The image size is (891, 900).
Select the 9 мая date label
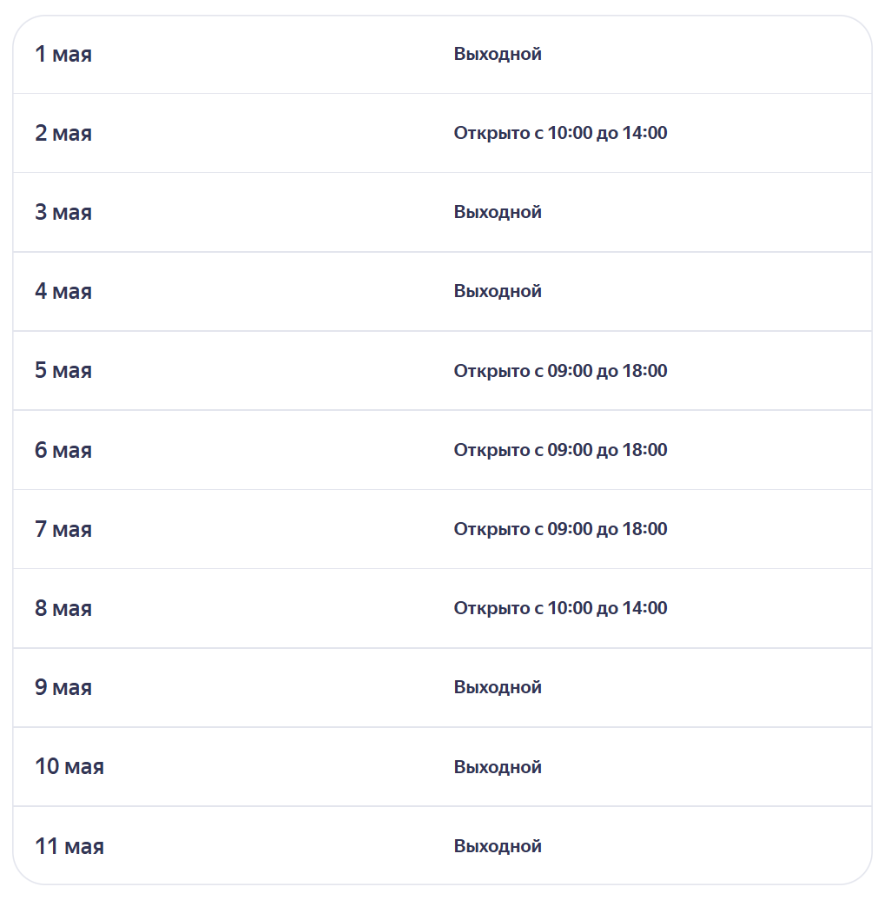tap(63, 688)
